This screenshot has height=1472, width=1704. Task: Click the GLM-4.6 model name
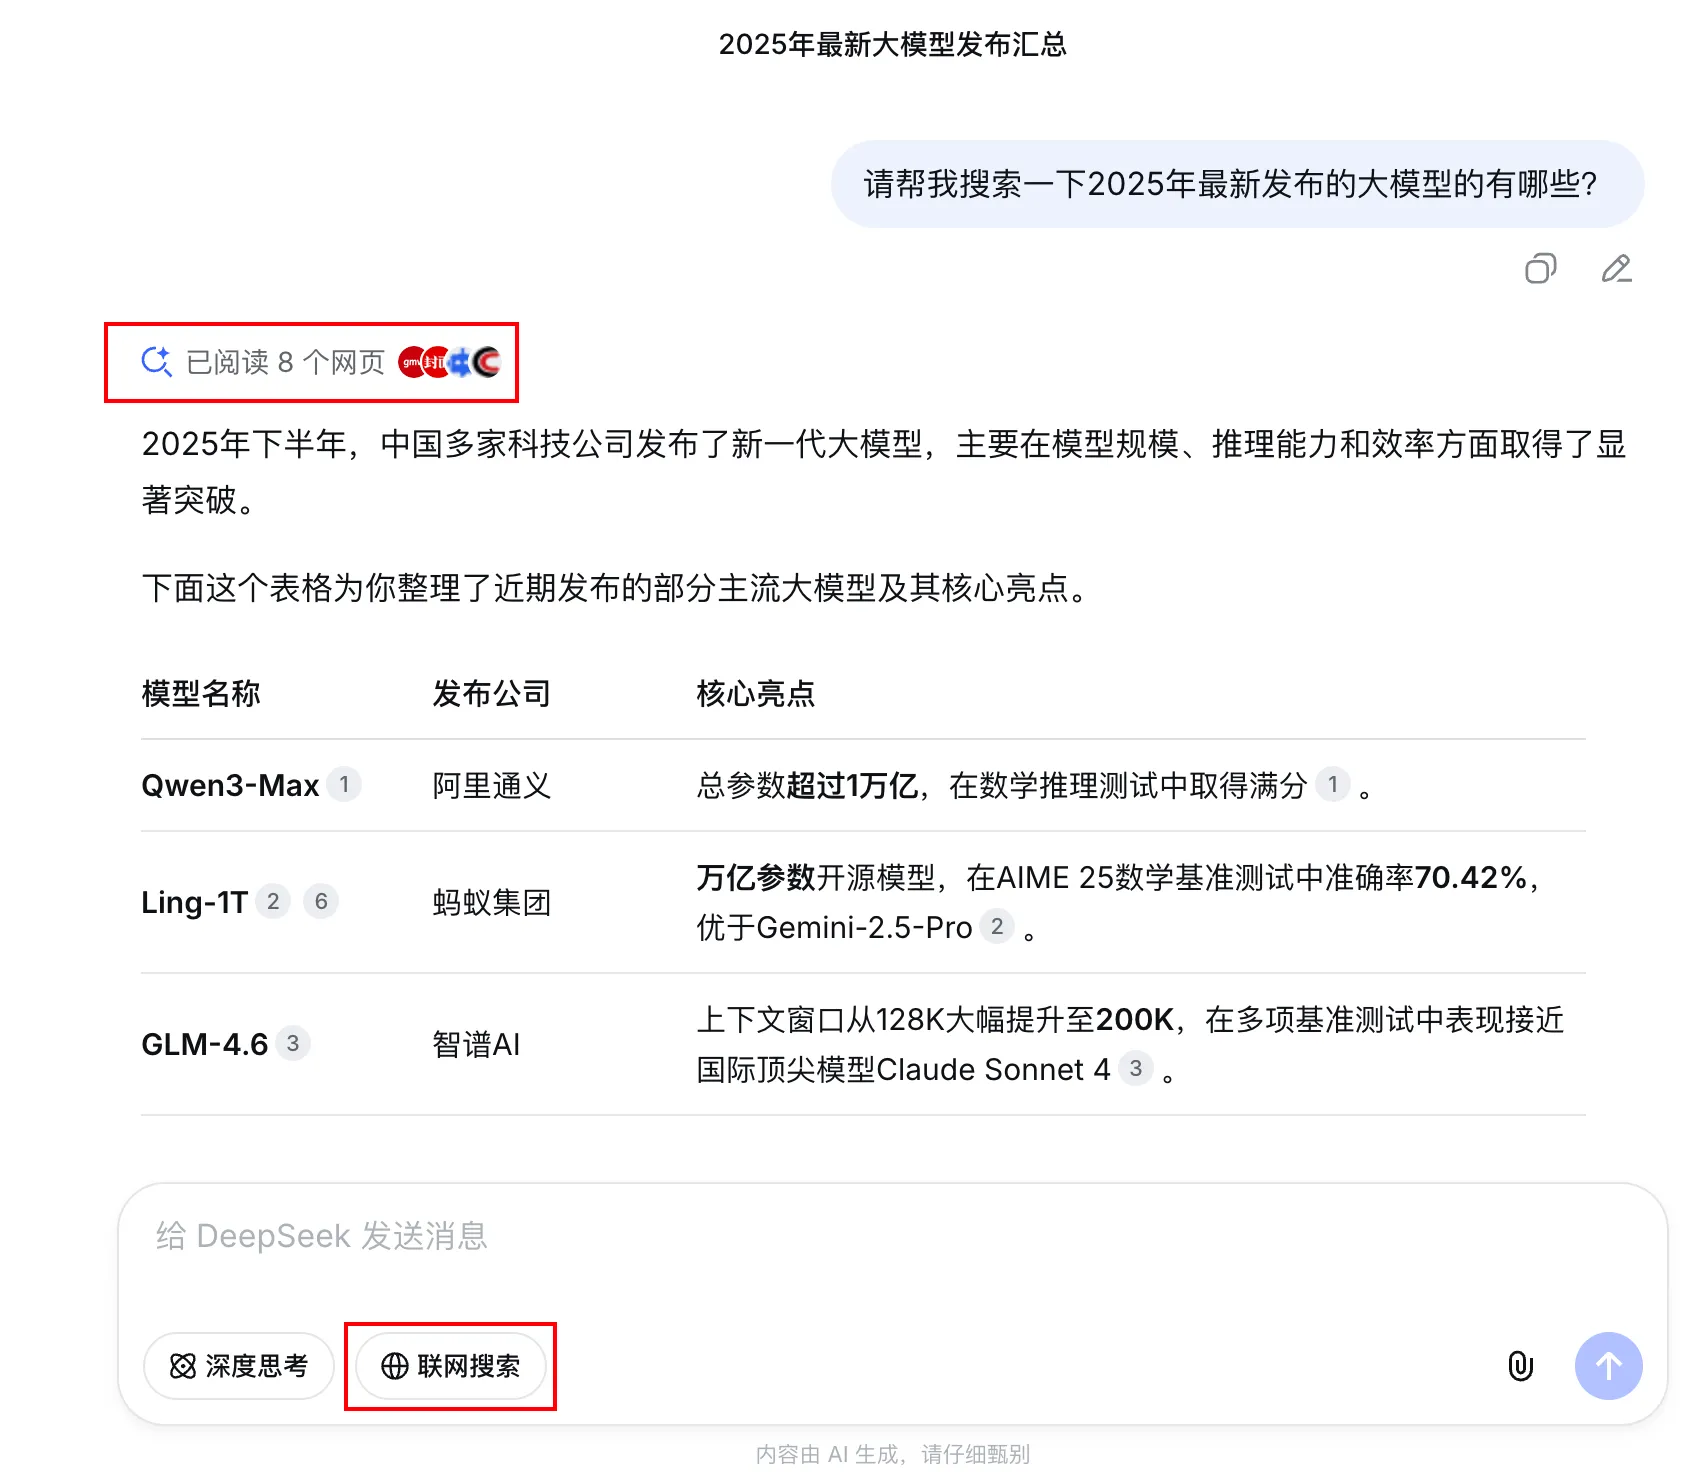205,1044
